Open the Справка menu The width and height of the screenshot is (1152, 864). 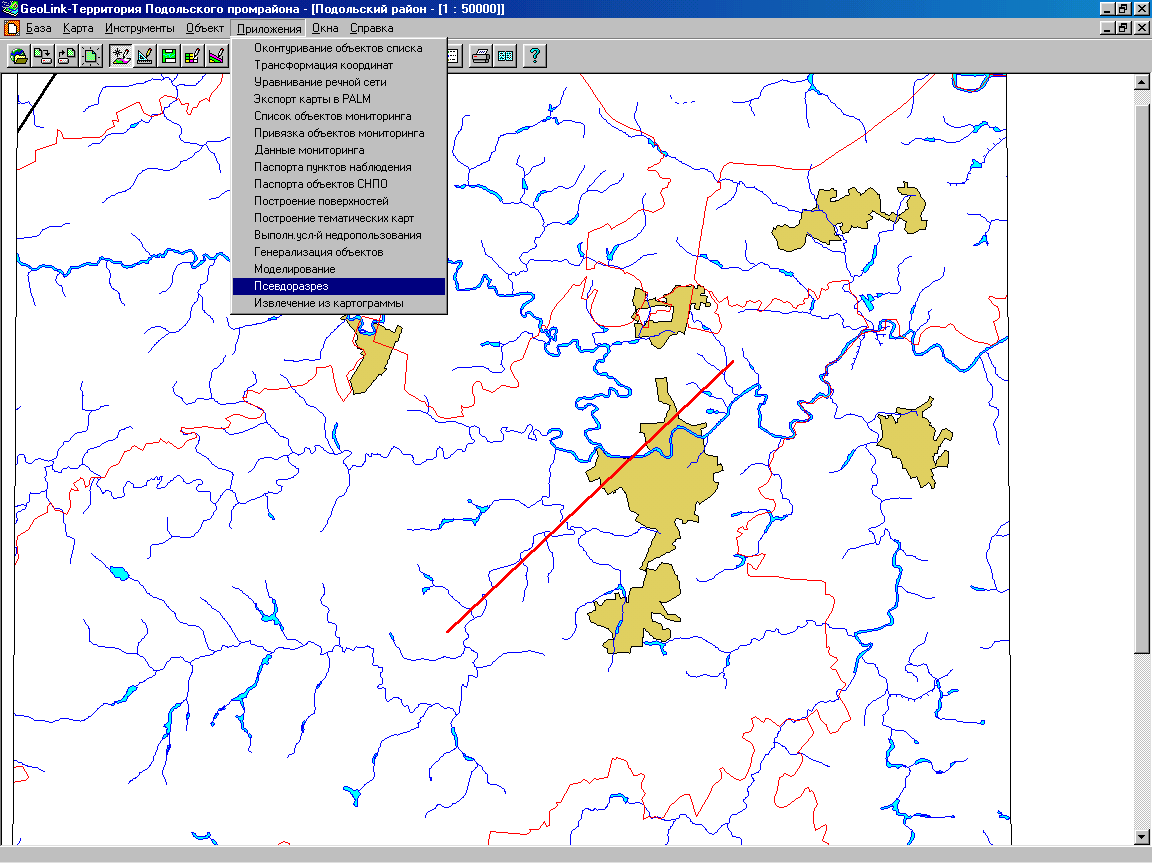coord(371,29)
